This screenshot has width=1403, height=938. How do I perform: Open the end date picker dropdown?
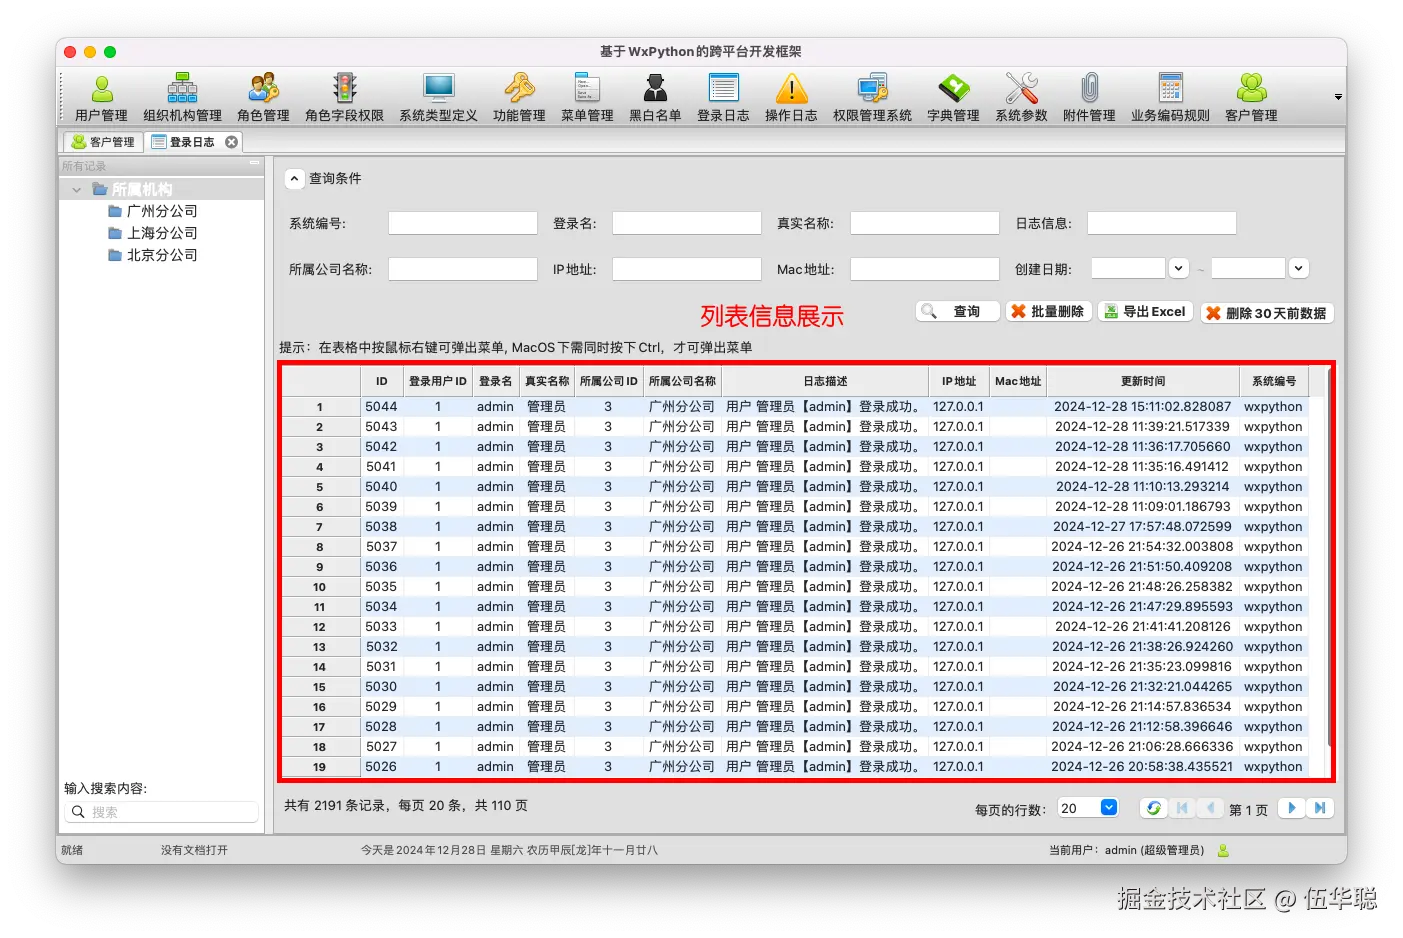(1298, 268)
